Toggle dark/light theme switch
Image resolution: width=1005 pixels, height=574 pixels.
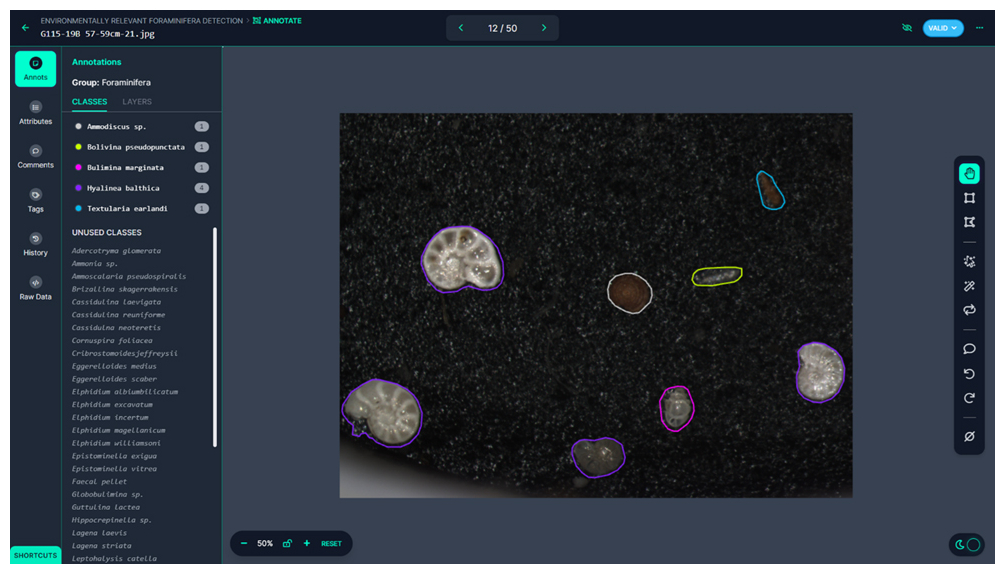point(966,544)
